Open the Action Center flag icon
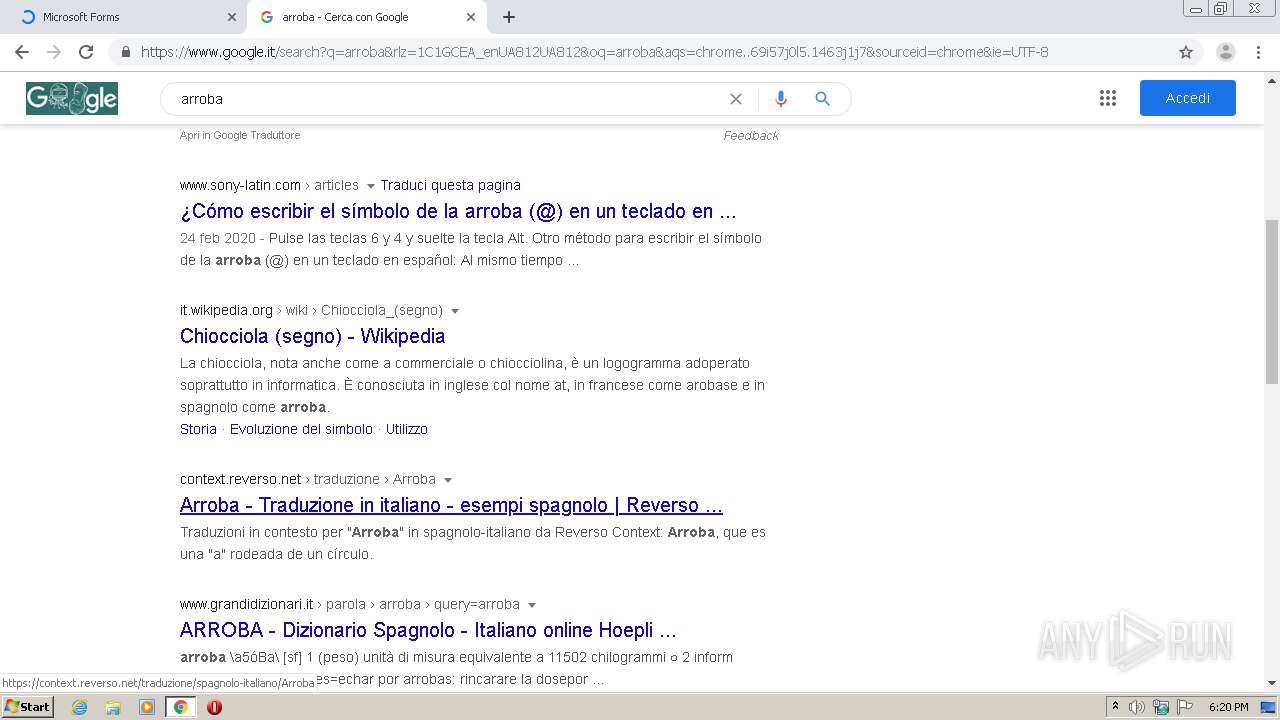This screenshot has height=720, width=1280. [x=1185, y=707]
